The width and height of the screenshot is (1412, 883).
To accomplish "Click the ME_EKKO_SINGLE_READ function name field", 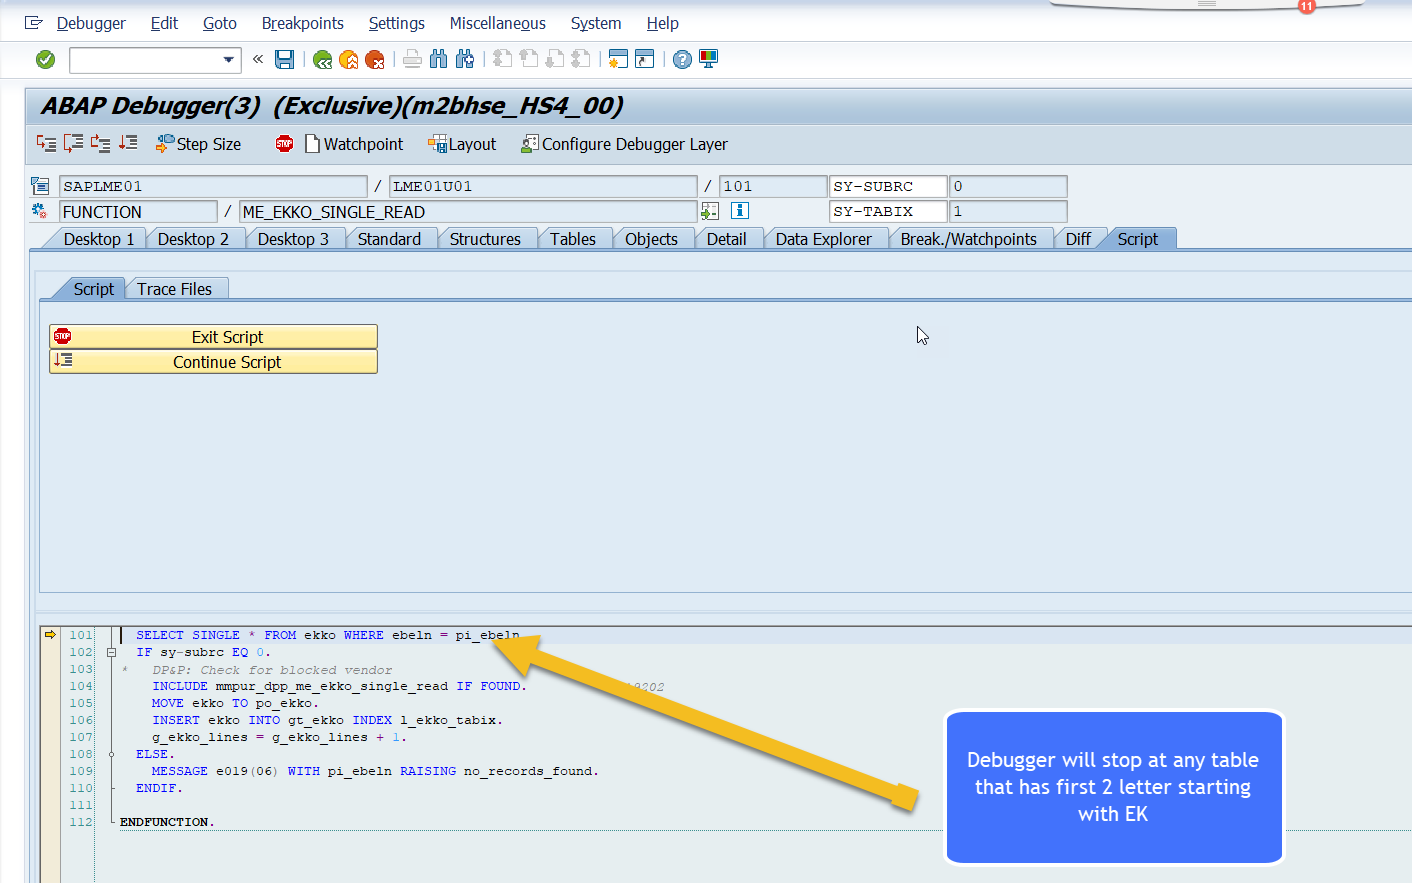I will click(x=468, y=212).
